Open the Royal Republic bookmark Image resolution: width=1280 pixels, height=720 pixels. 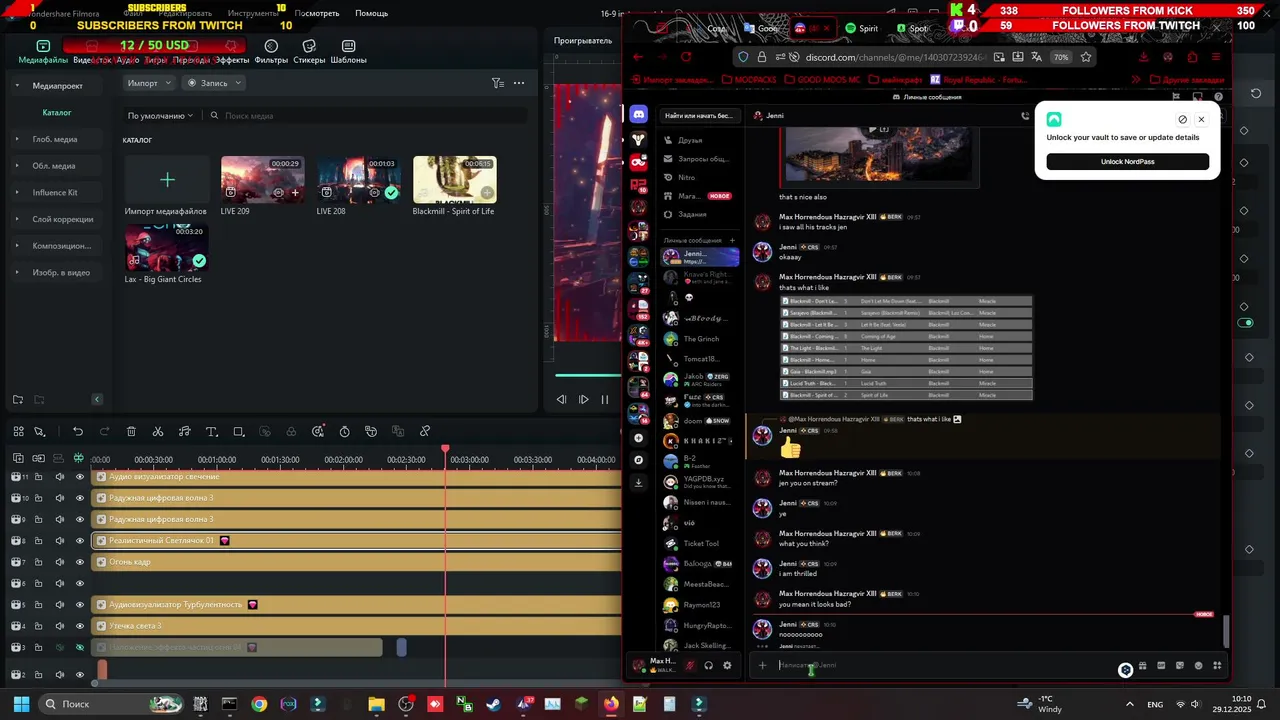(x=979, y=79)
